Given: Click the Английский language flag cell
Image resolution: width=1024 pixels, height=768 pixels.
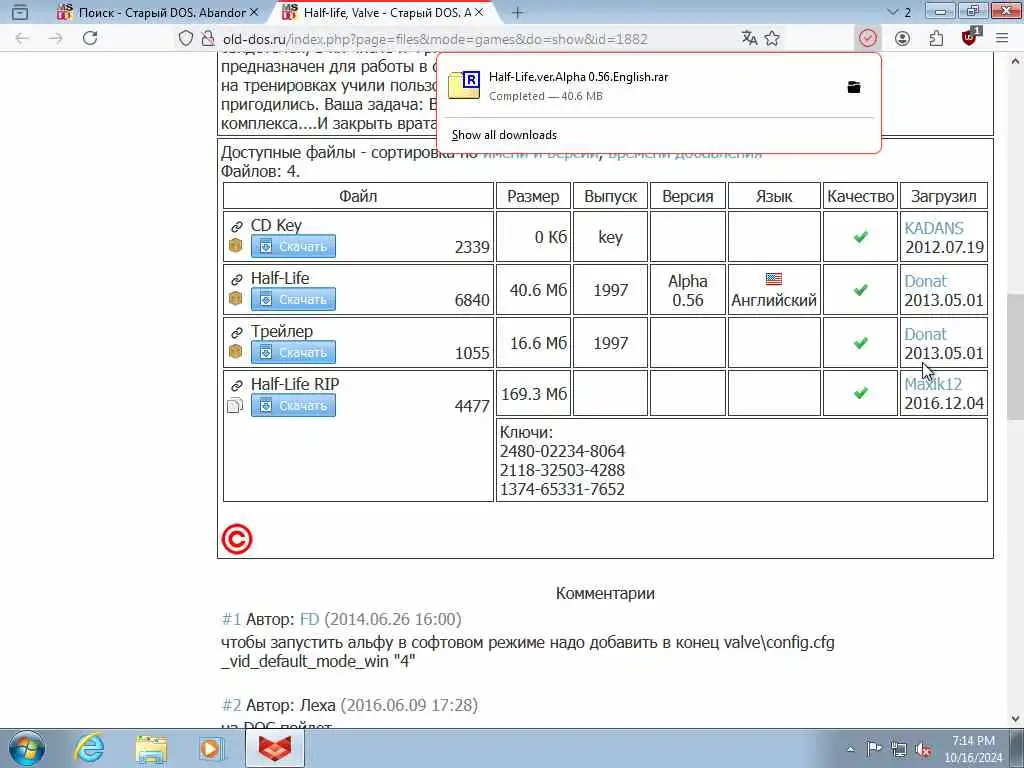Looking at the screenshot, I should 774,290.
